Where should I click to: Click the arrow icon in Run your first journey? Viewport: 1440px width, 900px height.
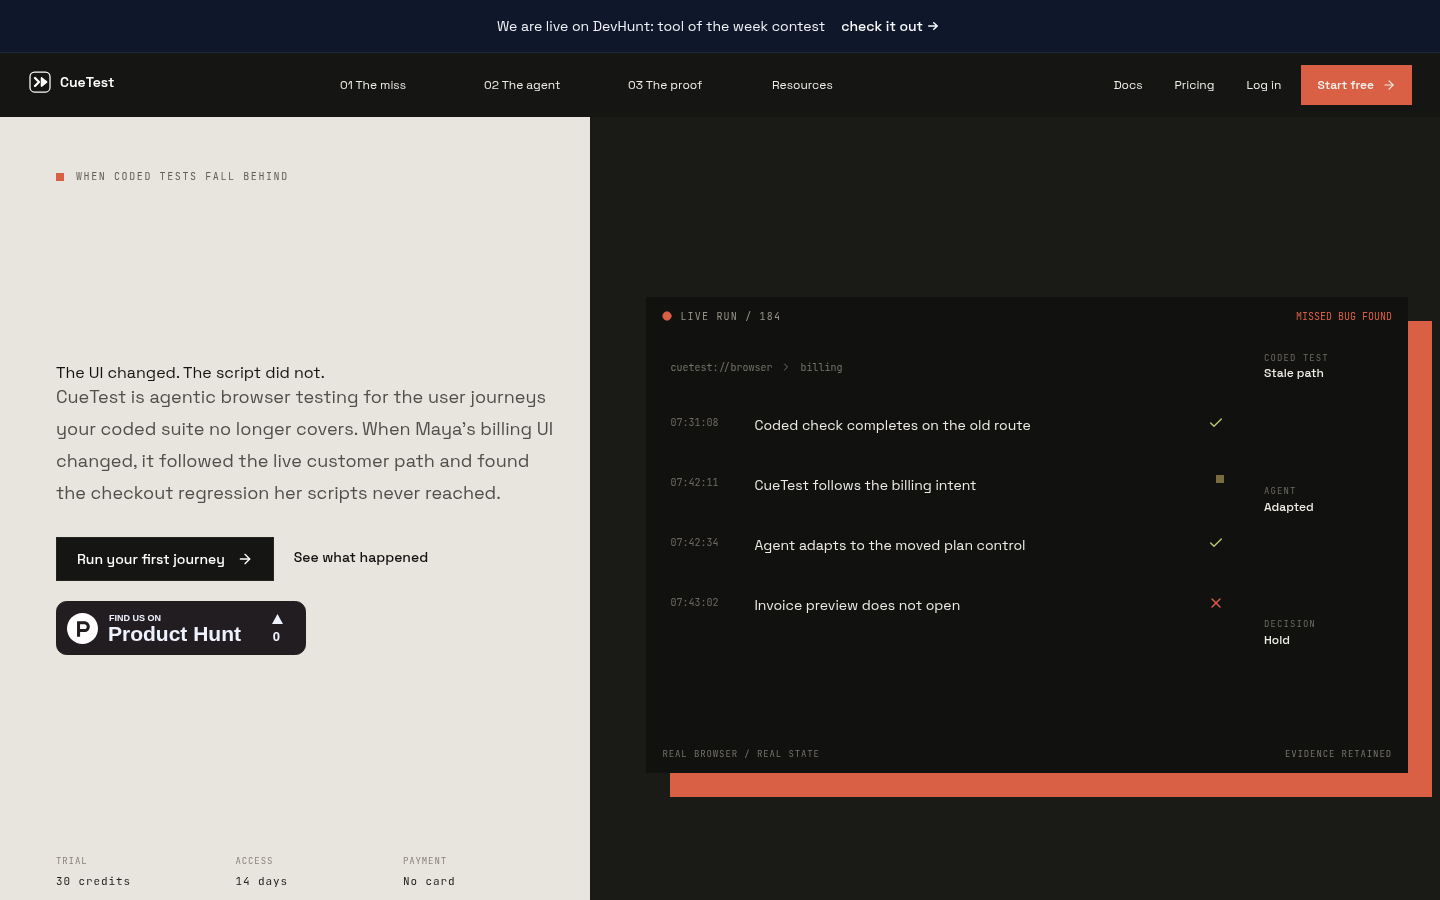point(245,559)
